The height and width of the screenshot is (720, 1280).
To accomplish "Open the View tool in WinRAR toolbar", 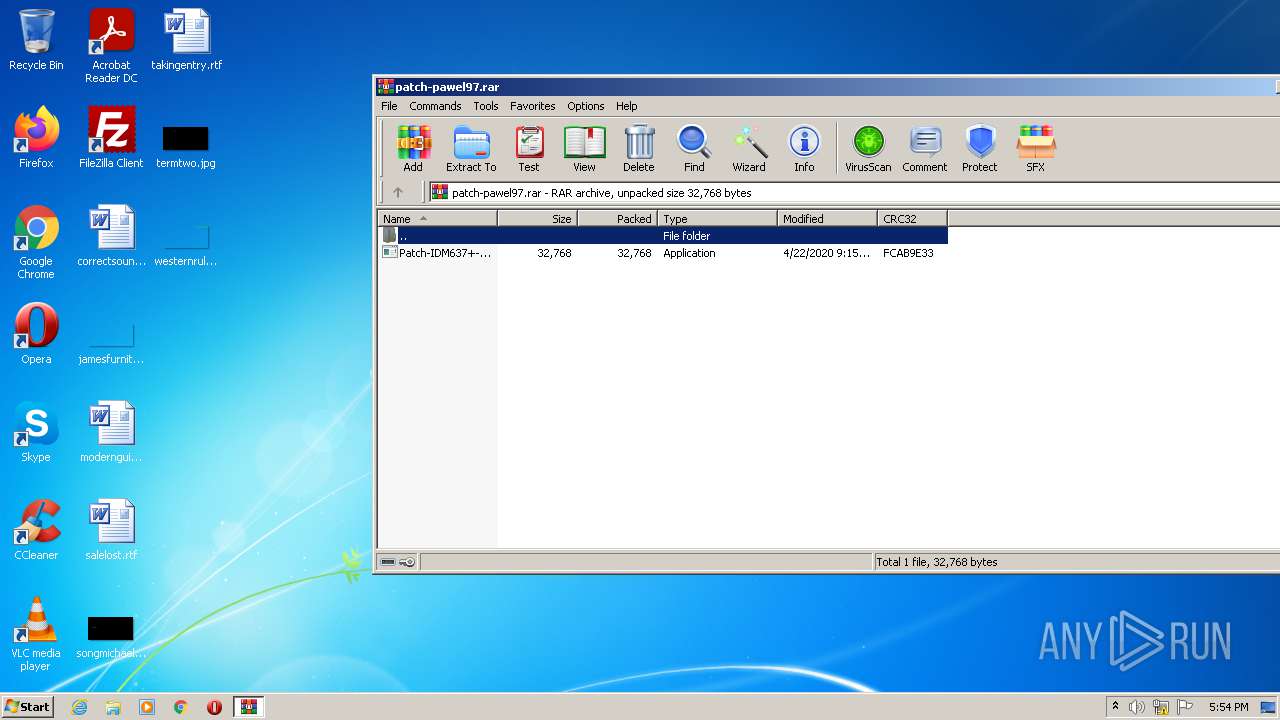I will [x=584, y=148].
